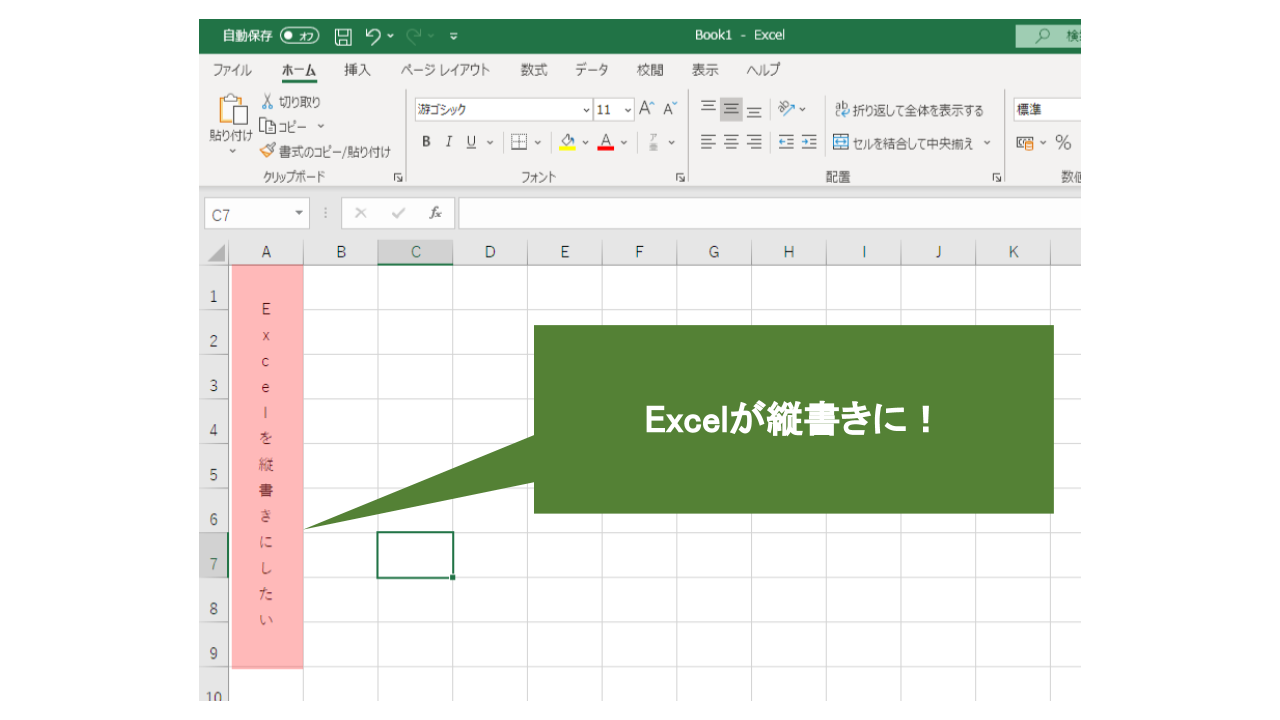
Task: Open the 表示 tab
Action: (705, 70)
